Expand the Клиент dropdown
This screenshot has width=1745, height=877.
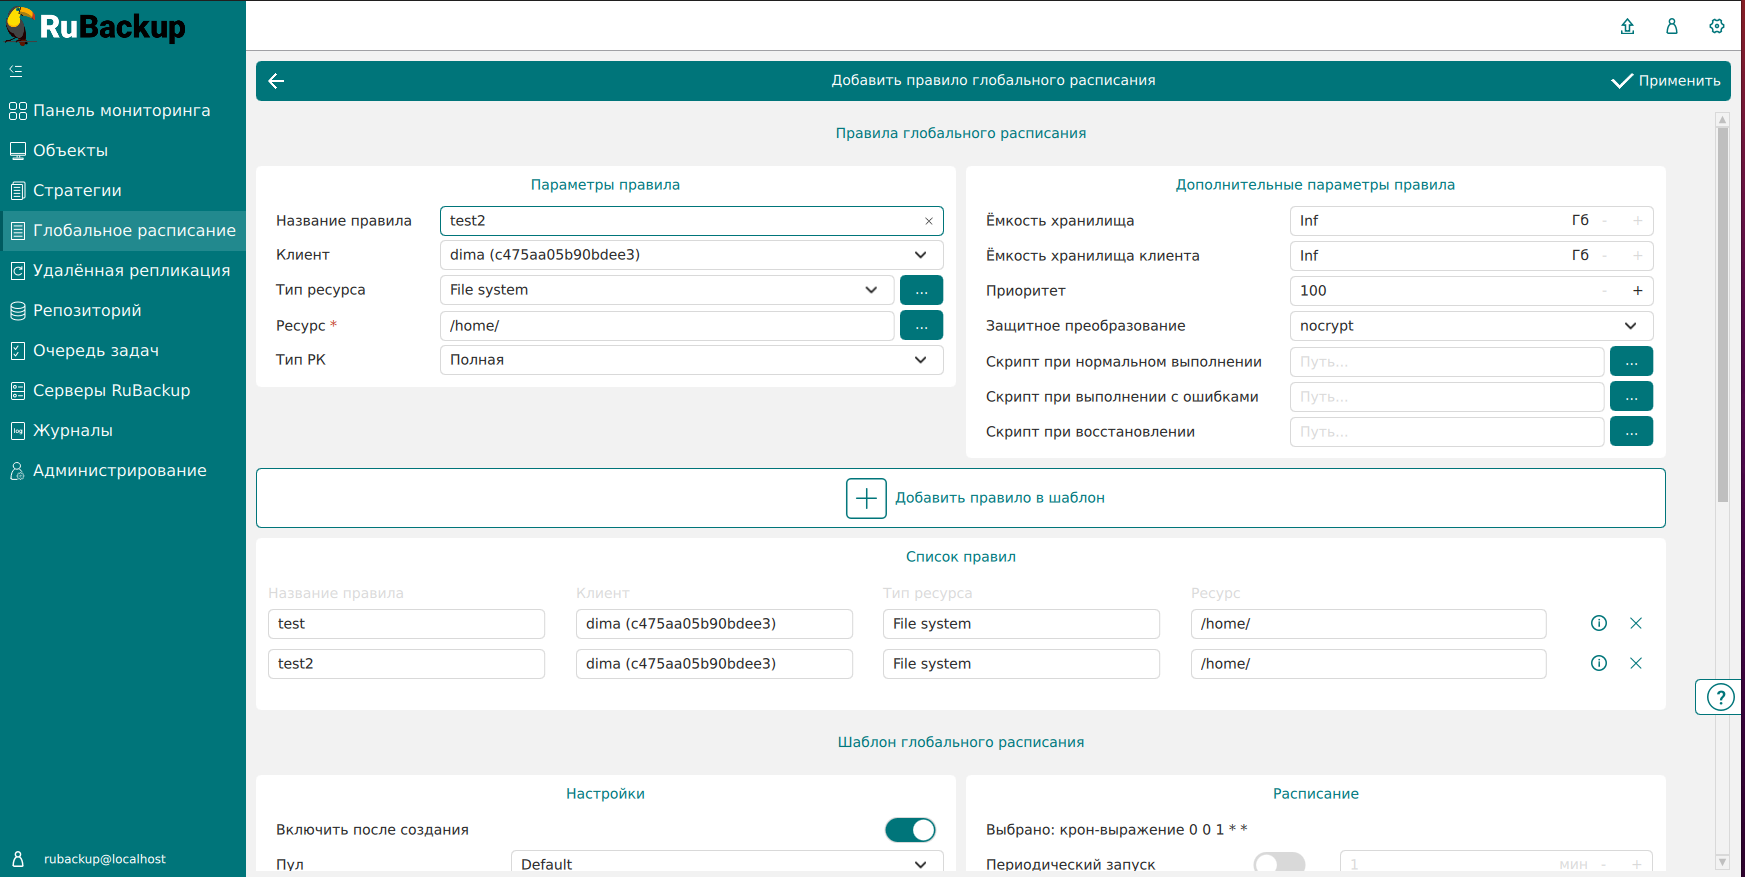click(x=921, y=255)
